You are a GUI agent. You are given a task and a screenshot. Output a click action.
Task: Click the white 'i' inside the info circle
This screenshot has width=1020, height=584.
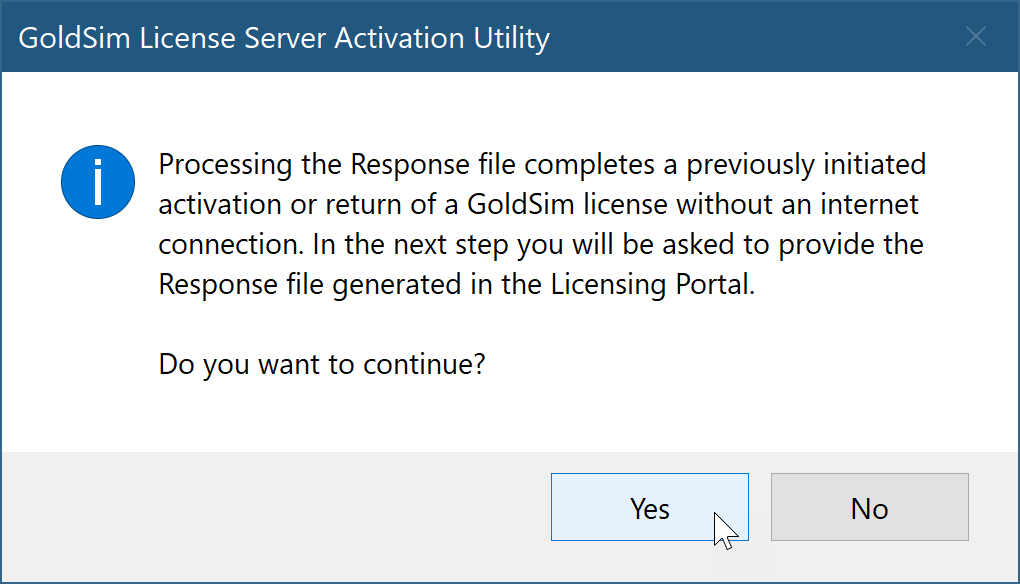(98, 182)
